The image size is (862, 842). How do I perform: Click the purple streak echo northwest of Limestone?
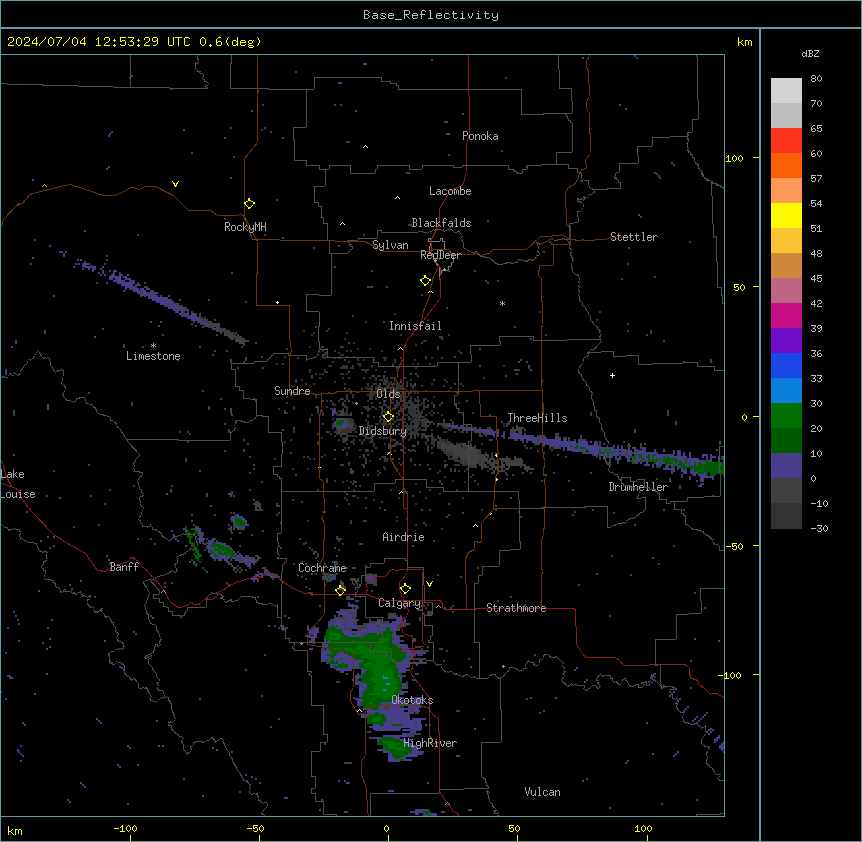[159, 300]
